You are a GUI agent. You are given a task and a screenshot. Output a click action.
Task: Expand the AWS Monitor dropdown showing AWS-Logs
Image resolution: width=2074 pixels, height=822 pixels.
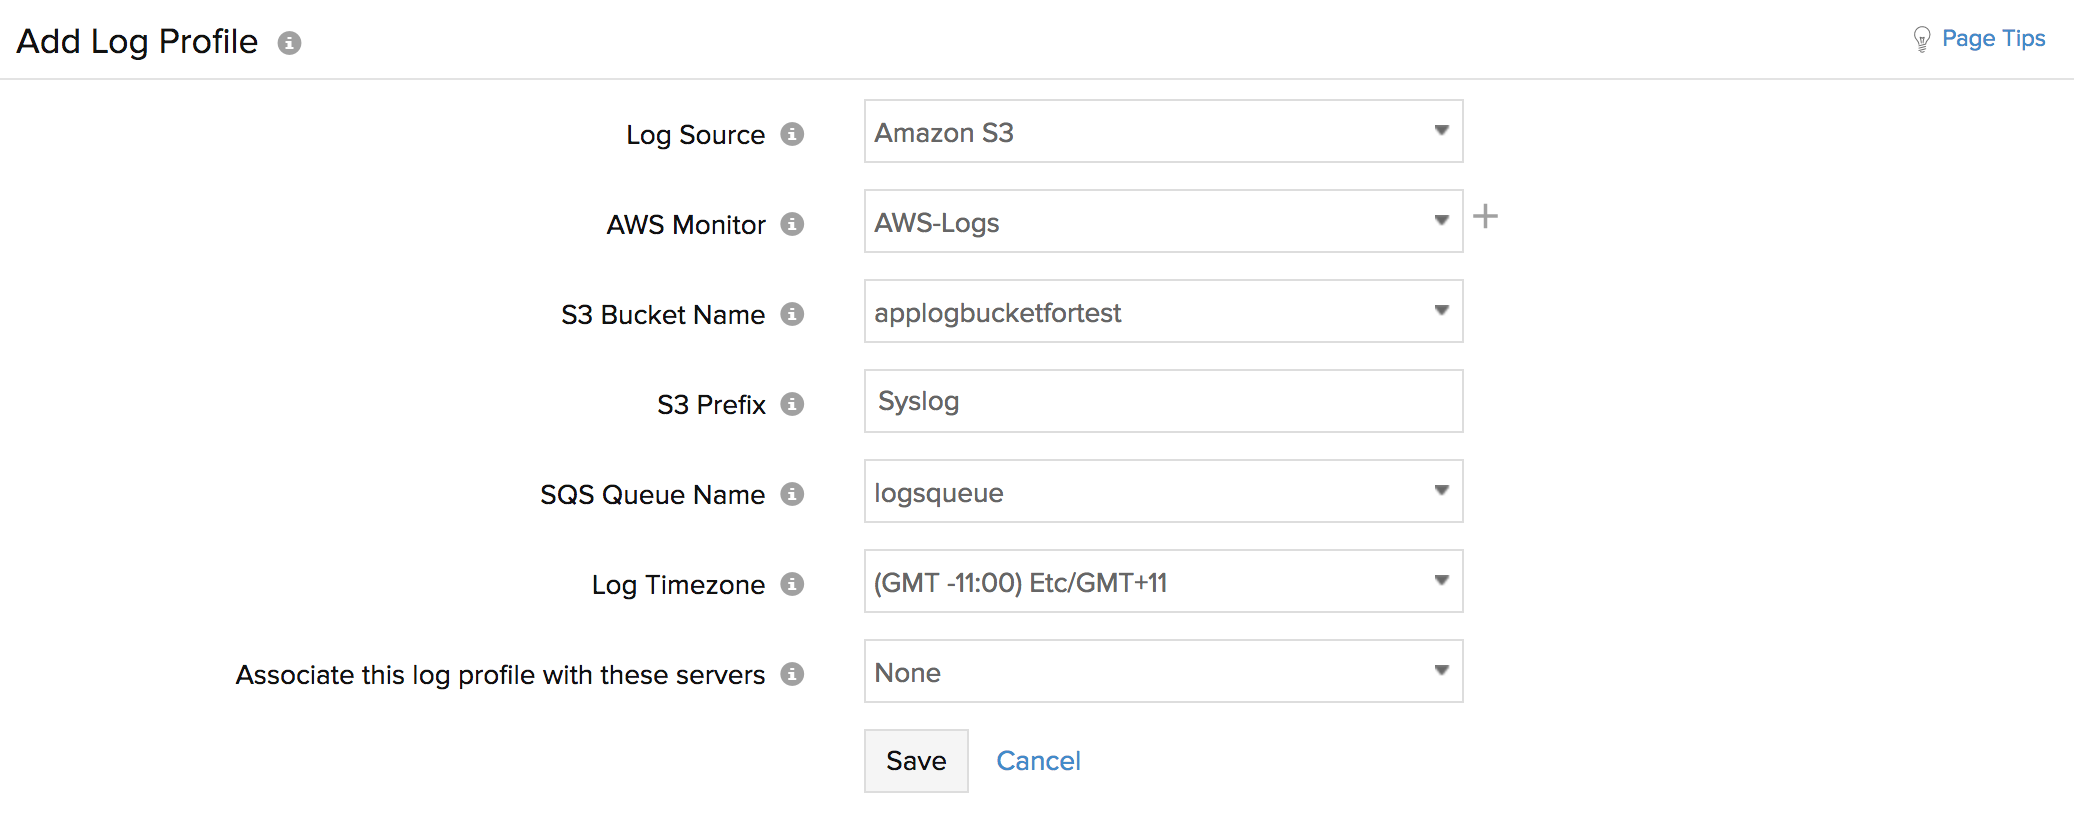[1163, 221]
